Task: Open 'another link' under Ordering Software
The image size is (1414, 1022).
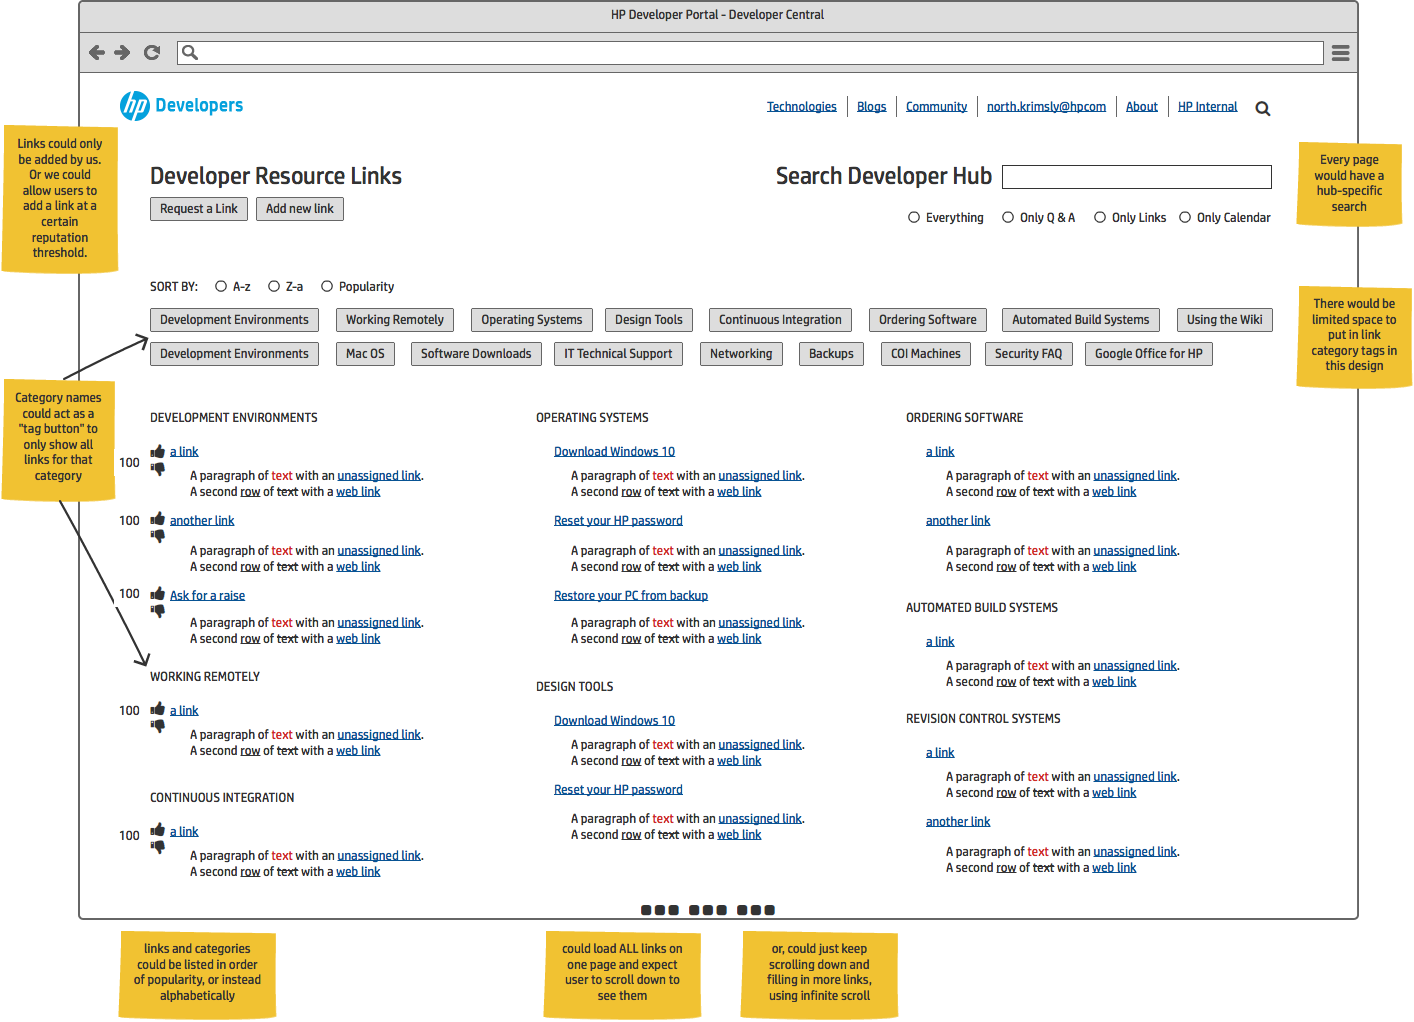Action: pos(958,521)
